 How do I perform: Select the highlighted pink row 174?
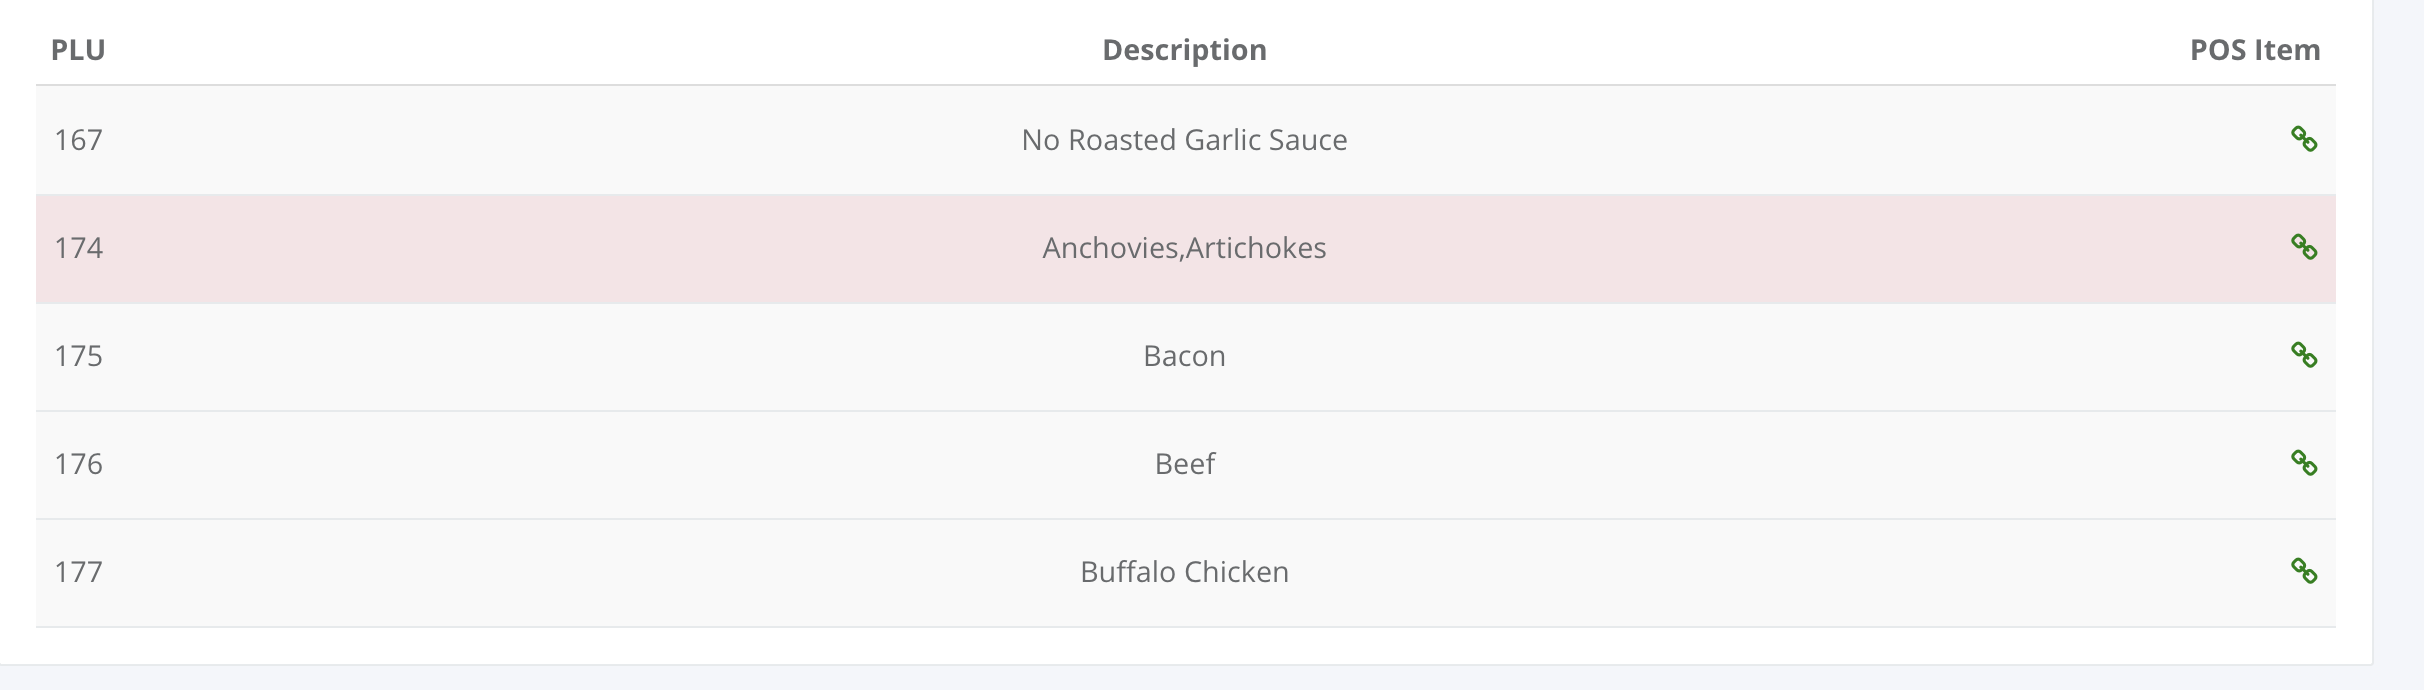pyautogui.click(x=1186, y=248)
